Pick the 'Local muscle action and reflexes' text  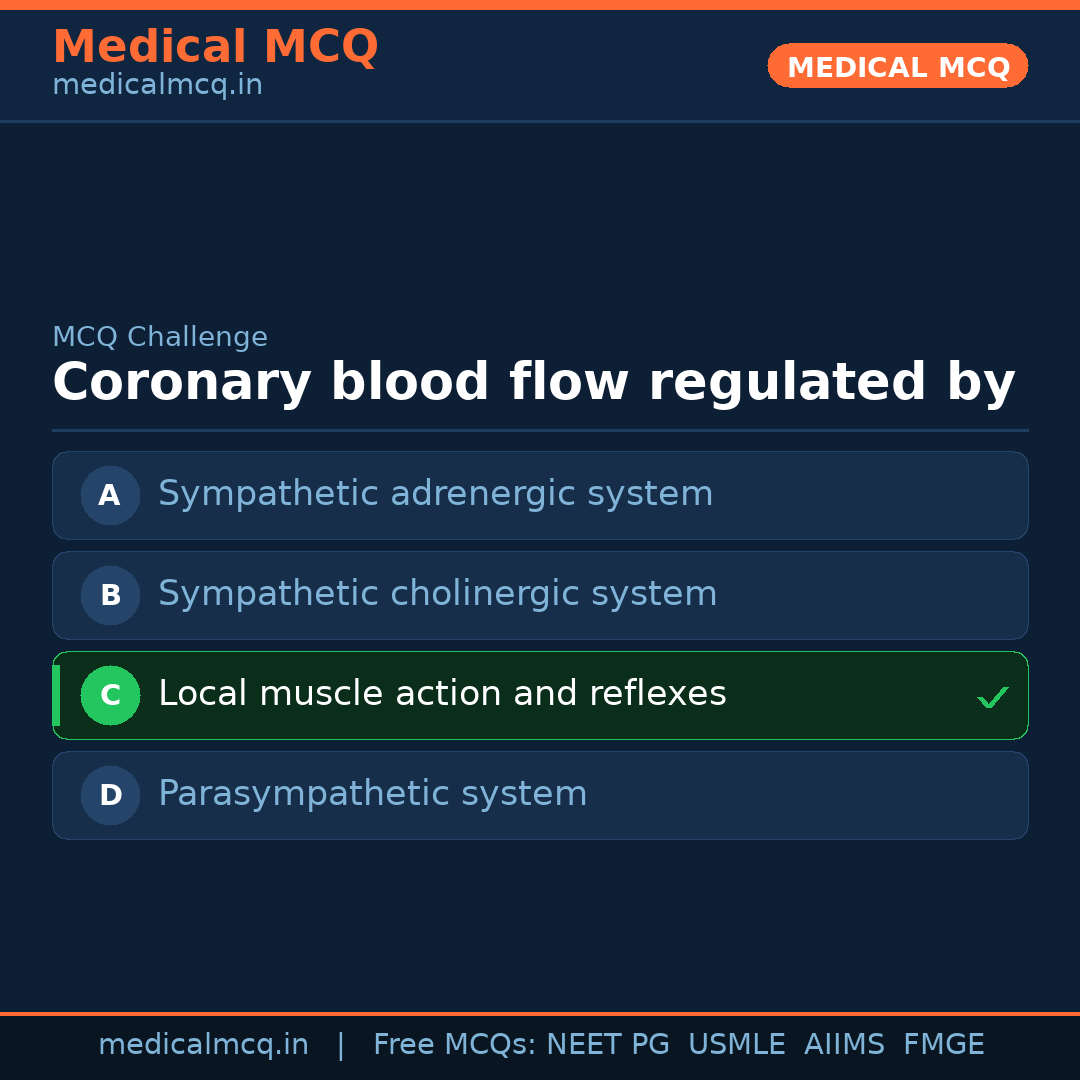pyautogui.click(x=442, y=694)
